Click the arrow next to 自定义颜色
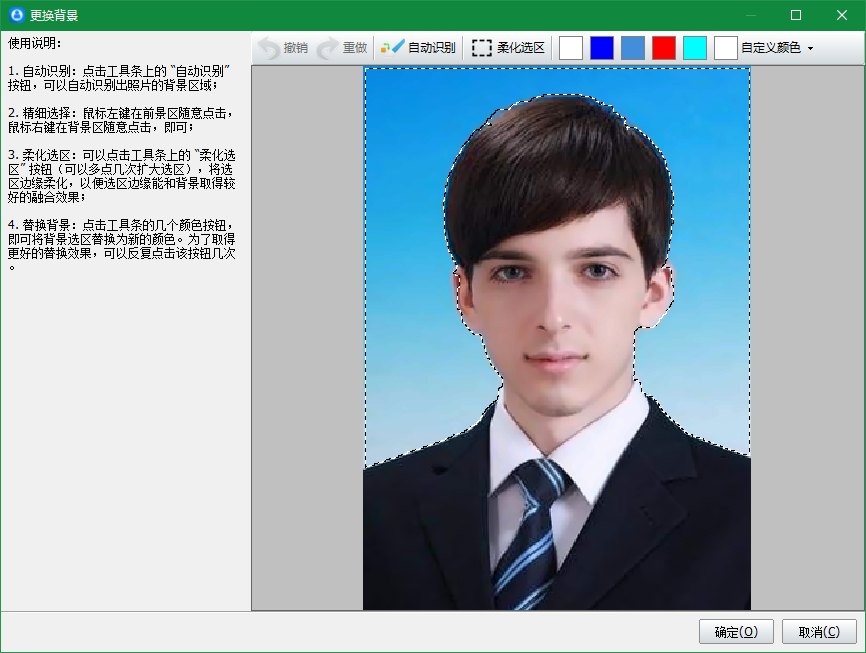Screen dimensions: 866x653 point(812,46)
